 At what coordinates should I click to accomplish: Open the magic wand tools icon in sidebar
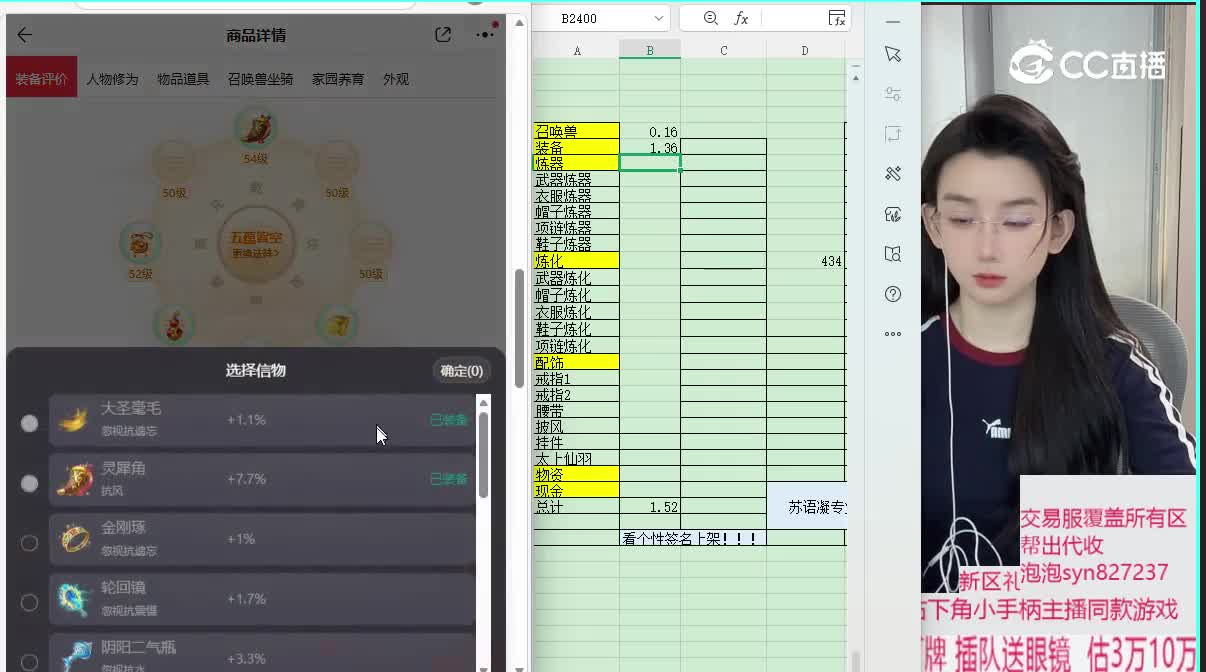click(893, 174)
